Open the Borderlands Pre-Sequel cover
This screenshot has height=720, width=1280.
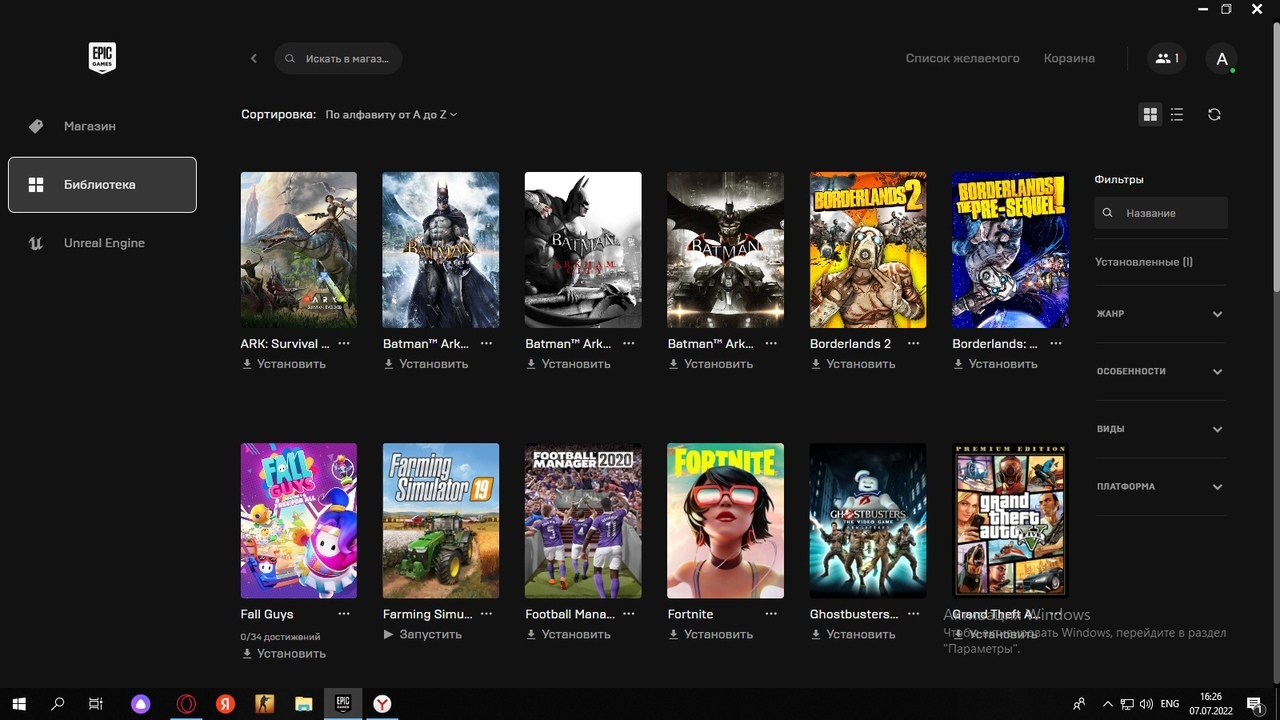point(1010,250)
